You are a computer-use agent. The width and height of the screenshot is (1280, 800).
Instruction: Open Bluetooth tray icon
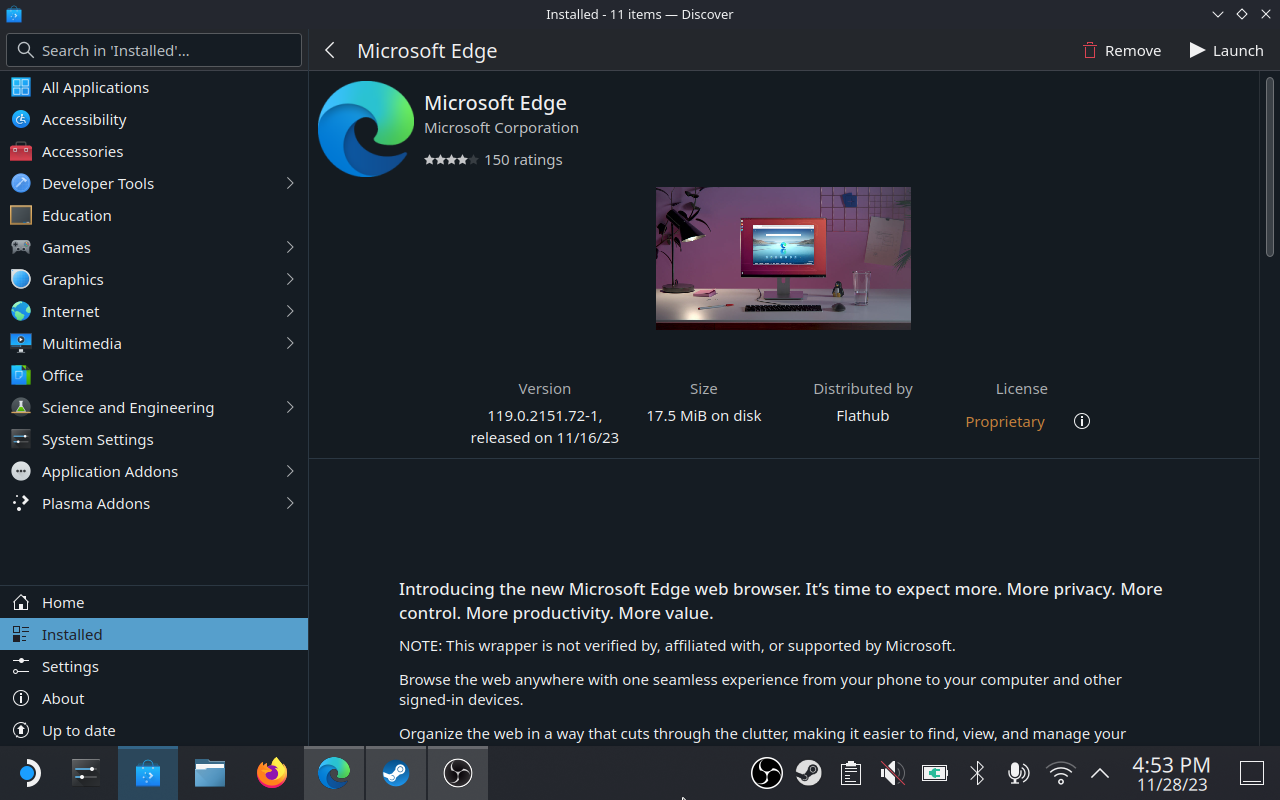point(977,773)
